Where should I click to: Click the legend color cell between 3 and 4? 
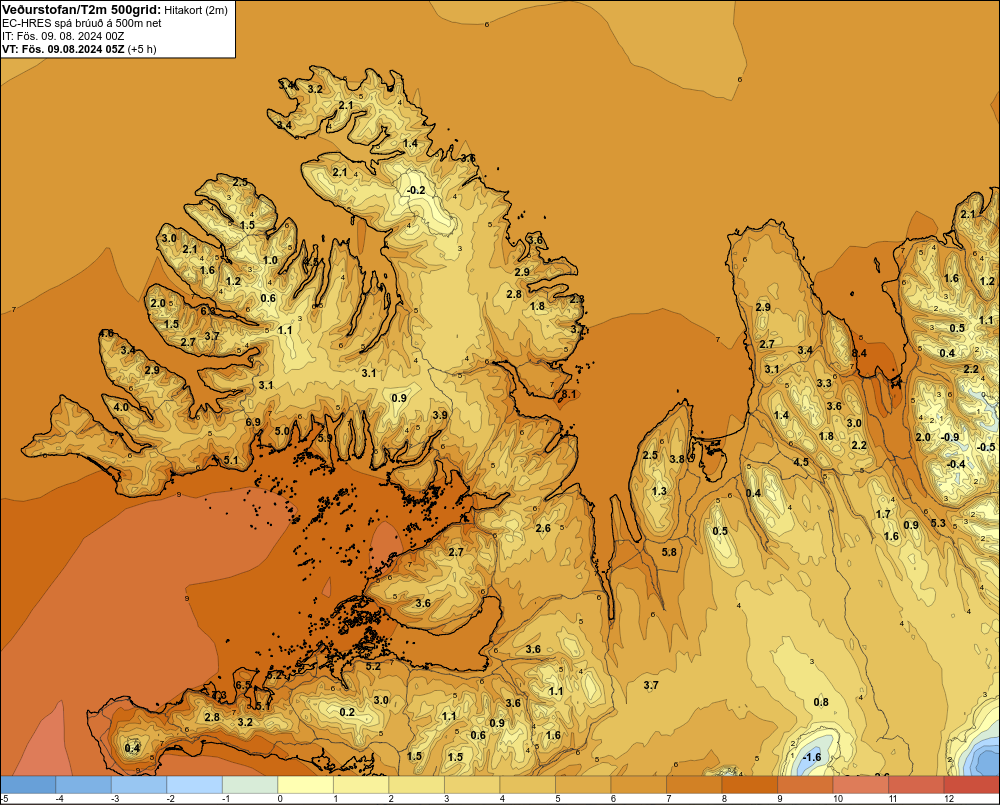(472, 785)
